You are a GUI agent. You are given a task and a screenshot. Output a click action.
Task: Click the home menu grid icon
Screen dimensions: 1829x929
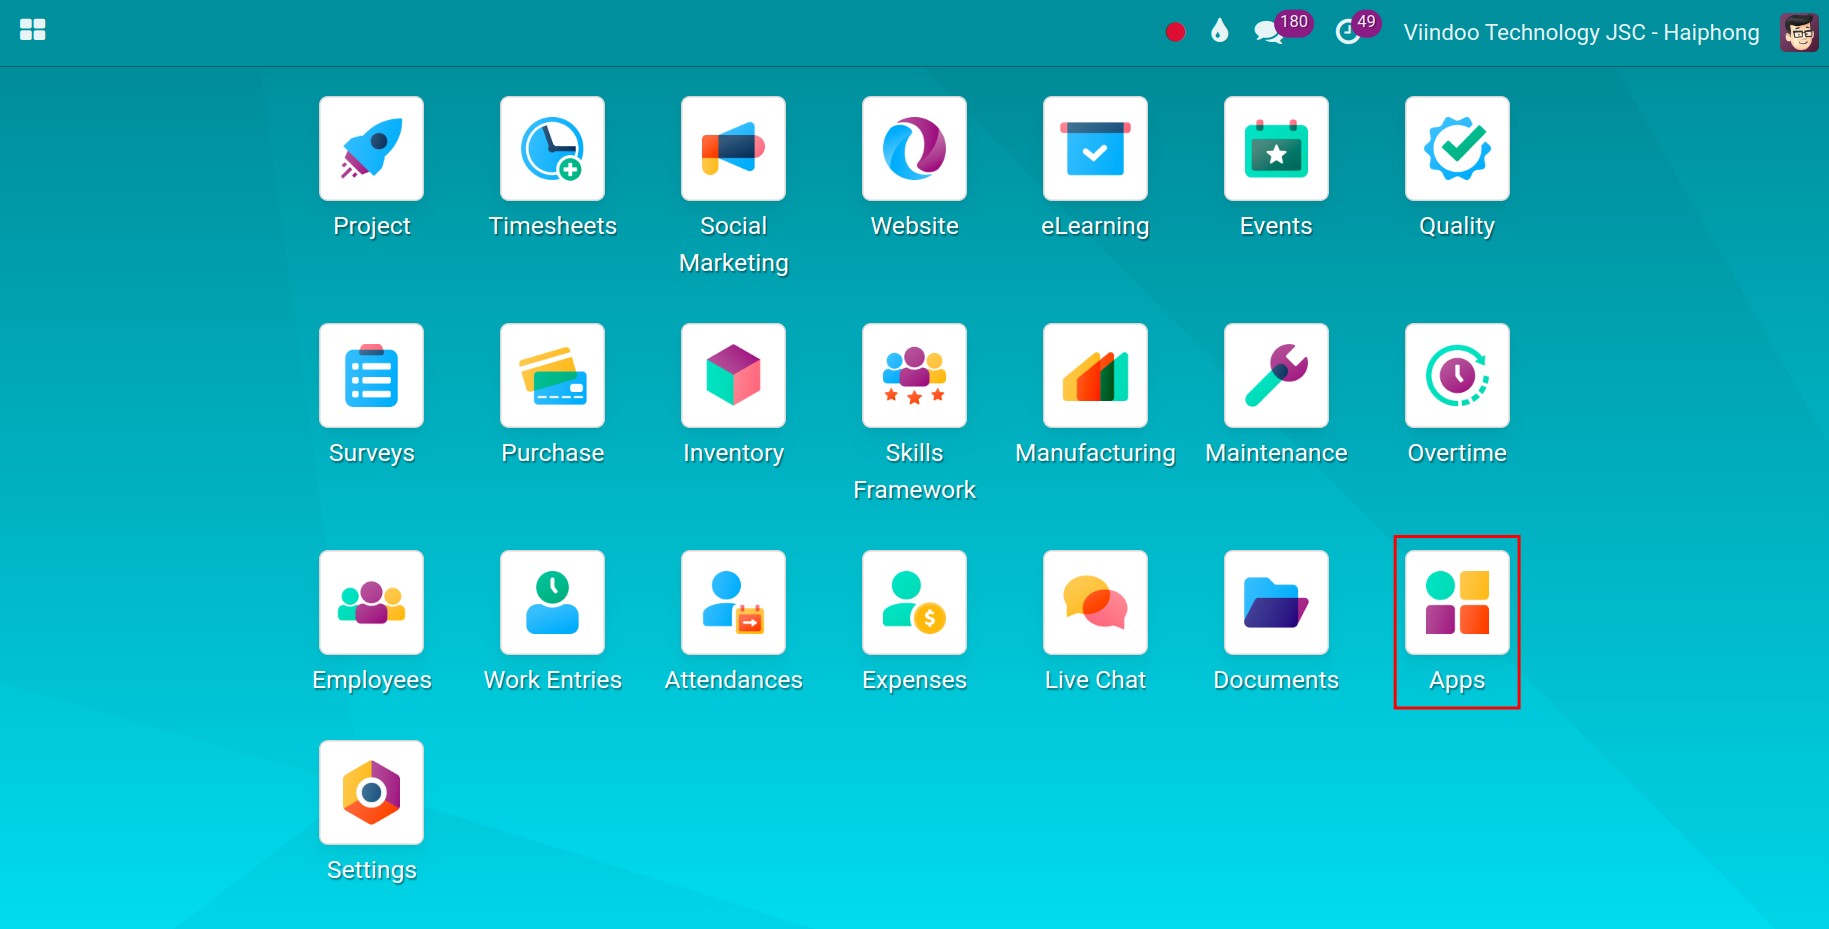(x=33, y=30)
